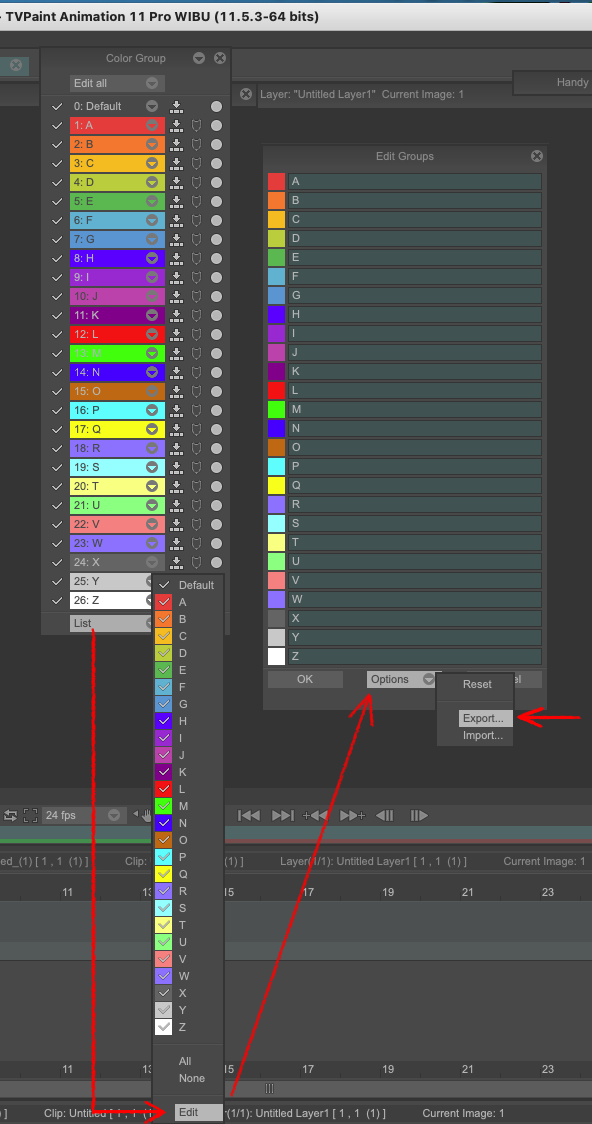Jump to first frame with rewind icon
The image size is (592, 1124).
coord(249,815)
